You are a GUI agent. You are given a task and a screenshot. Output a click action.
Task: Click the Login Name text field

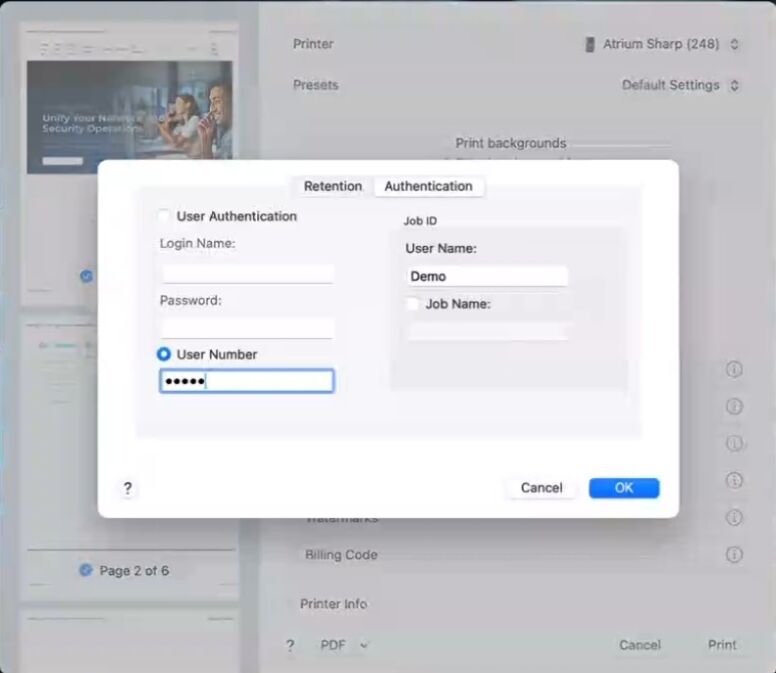(x=247, y=273)
